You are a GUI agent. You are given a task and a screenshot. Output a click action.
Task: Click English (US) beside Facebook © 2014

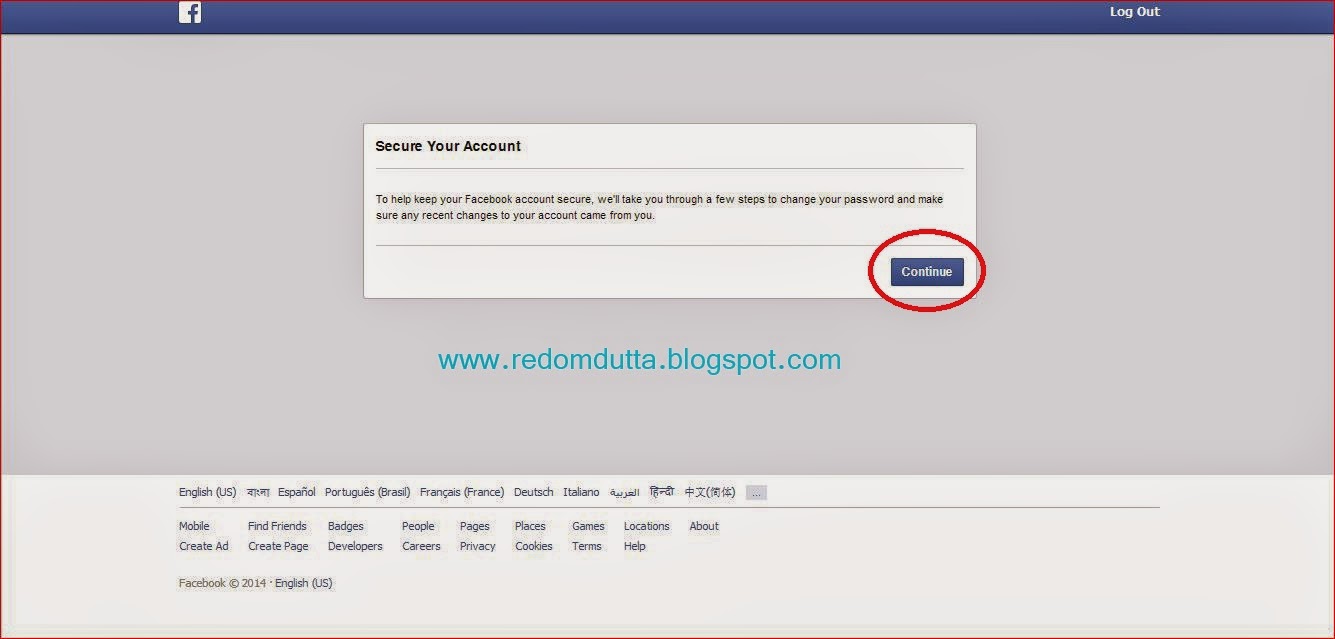point(303,583)
